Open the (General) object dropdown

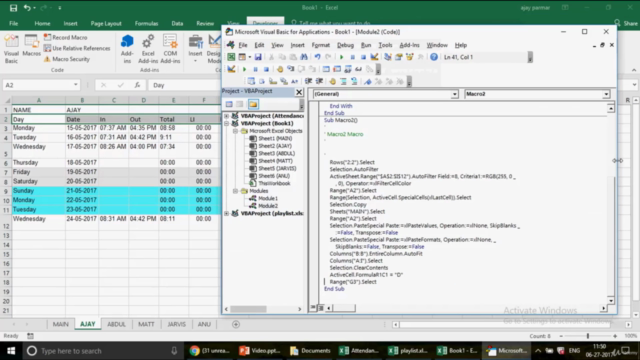point(454,94)
